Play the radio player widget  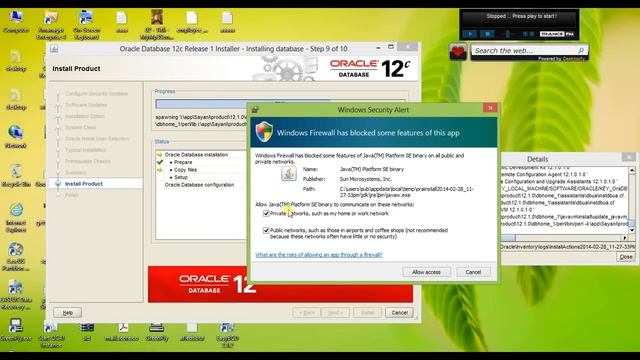coord(470,34)
